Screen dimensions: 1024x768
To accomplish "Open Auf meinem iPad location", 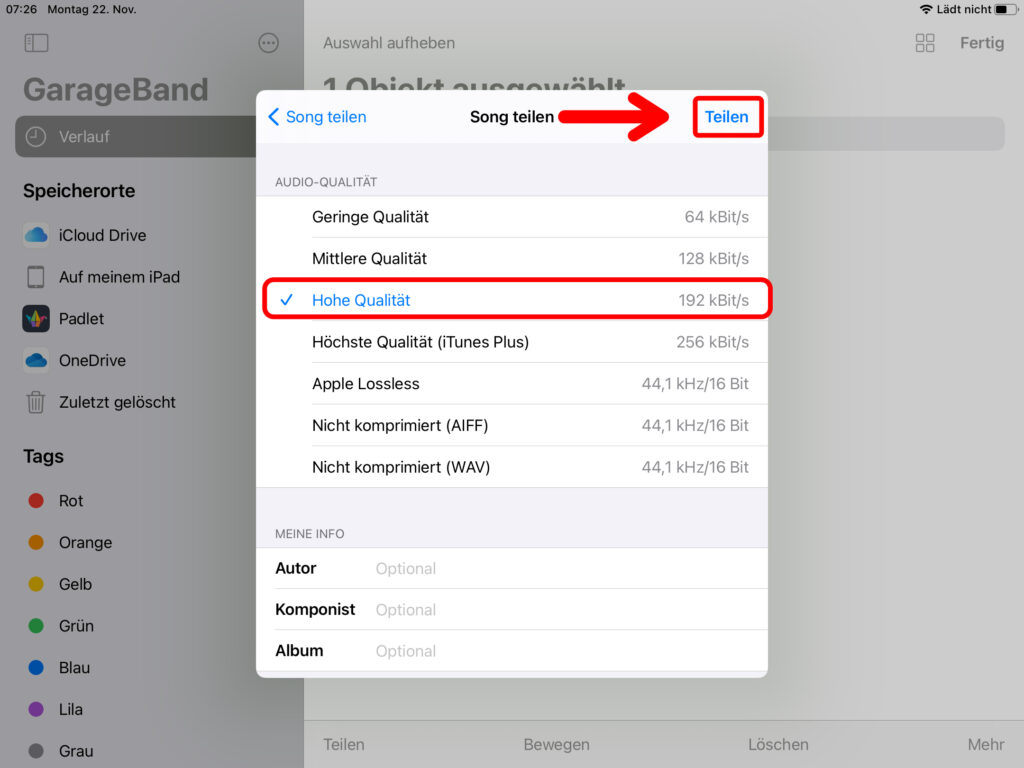I will point(119,277).
